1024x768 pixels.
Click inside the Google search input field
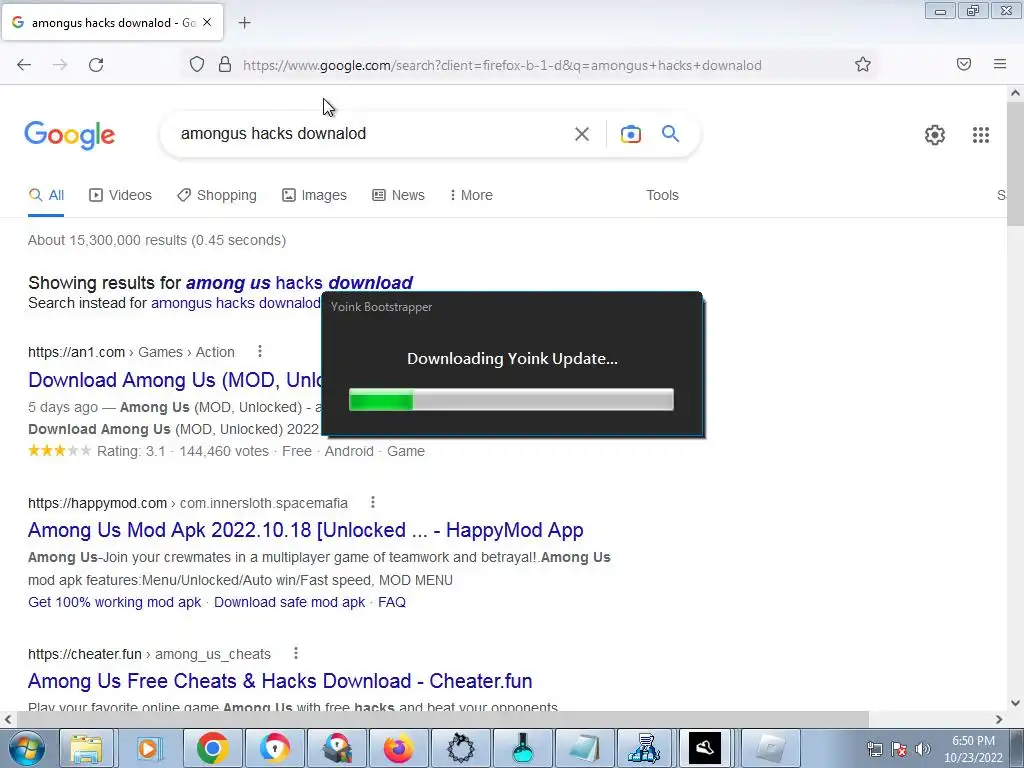[x=372, y=134]
